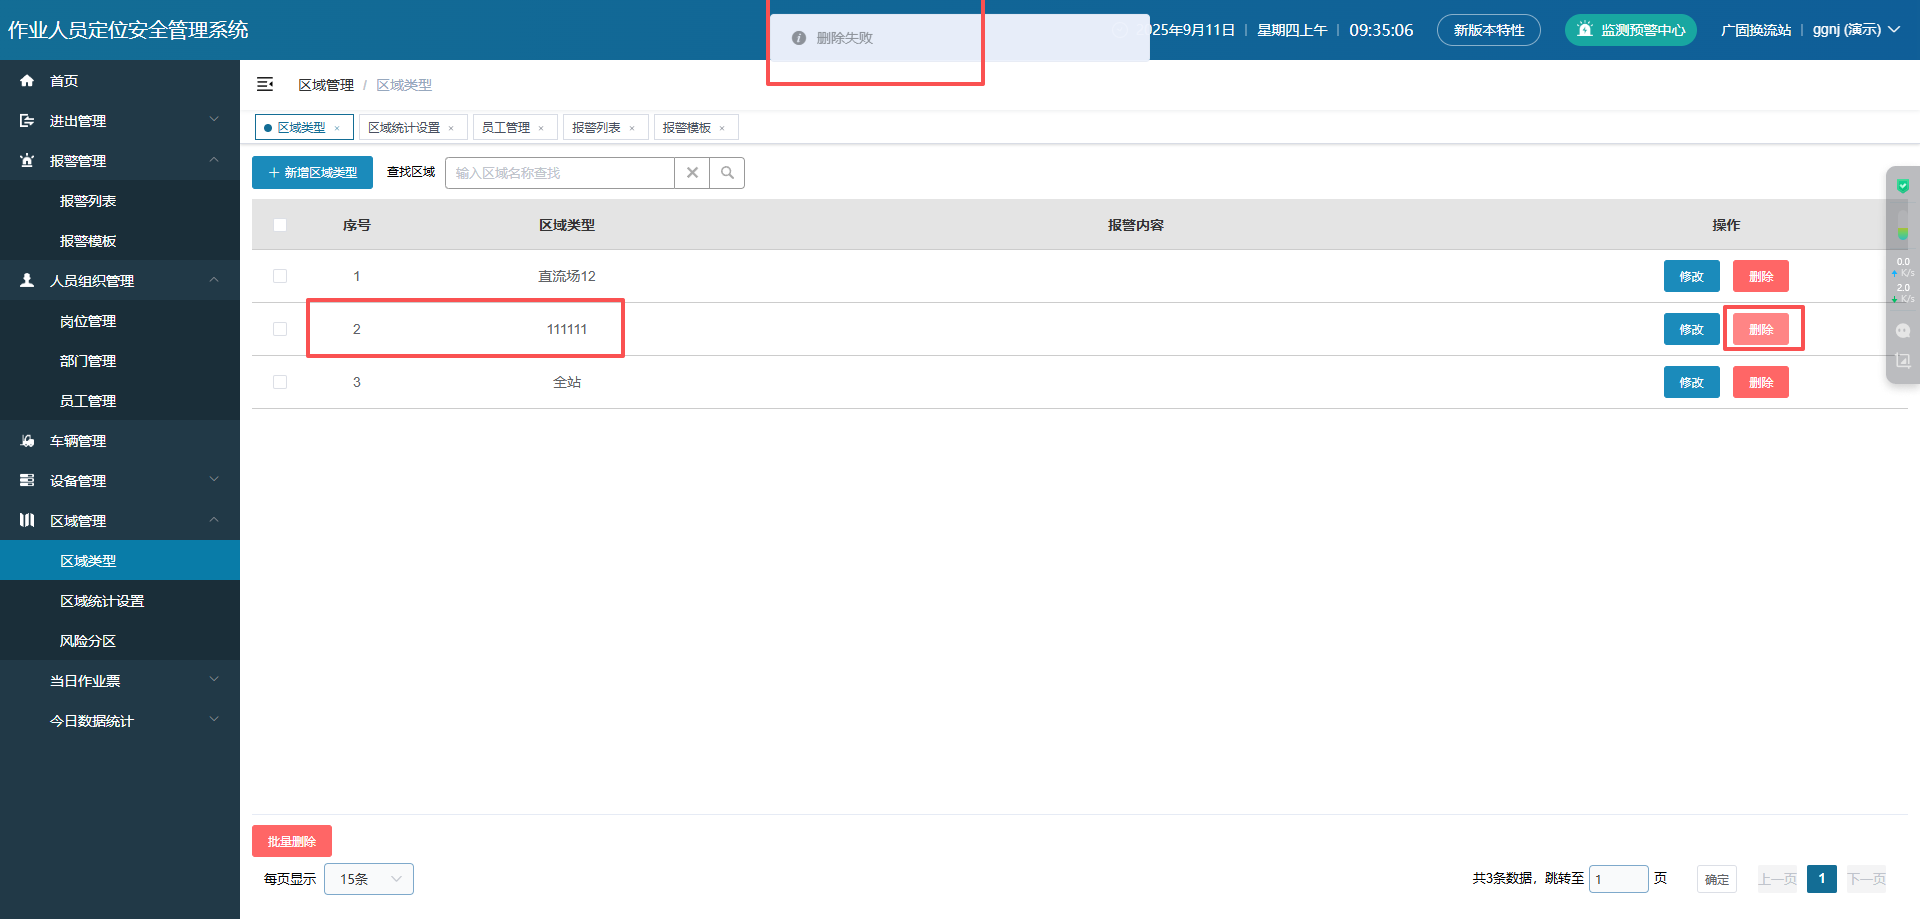Click page number 1 in pagination
The width and height of the screenshot is (1920, 919).
(x=1822, y=879)
